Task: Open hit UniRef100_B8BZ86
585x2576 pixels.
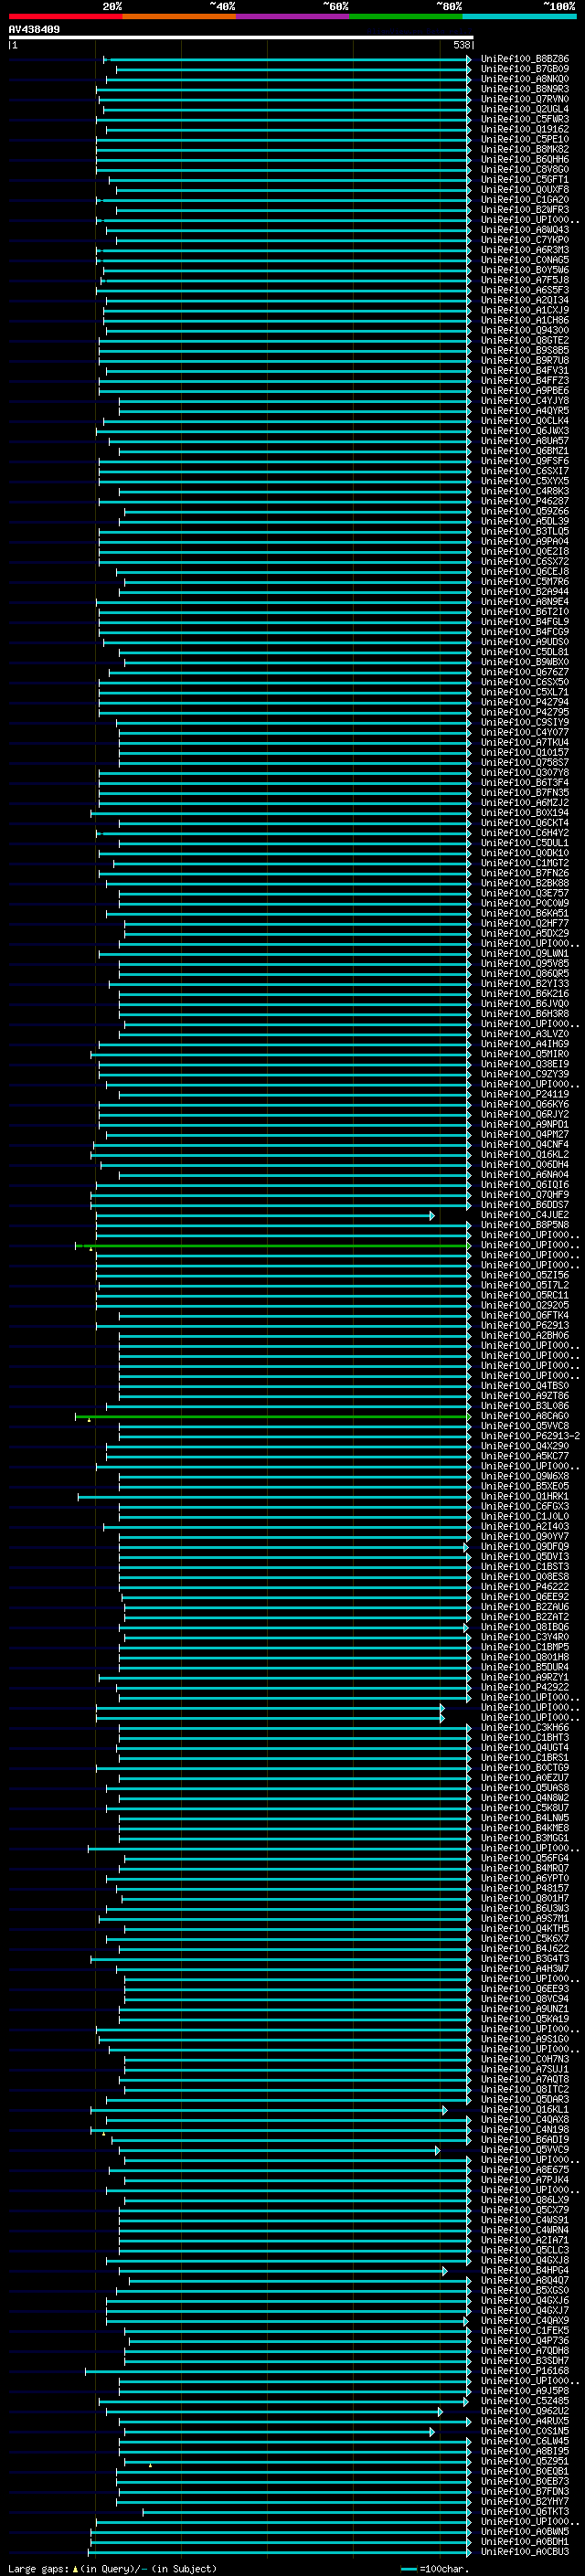Action: pyautogui.click(x=525, y=59)
